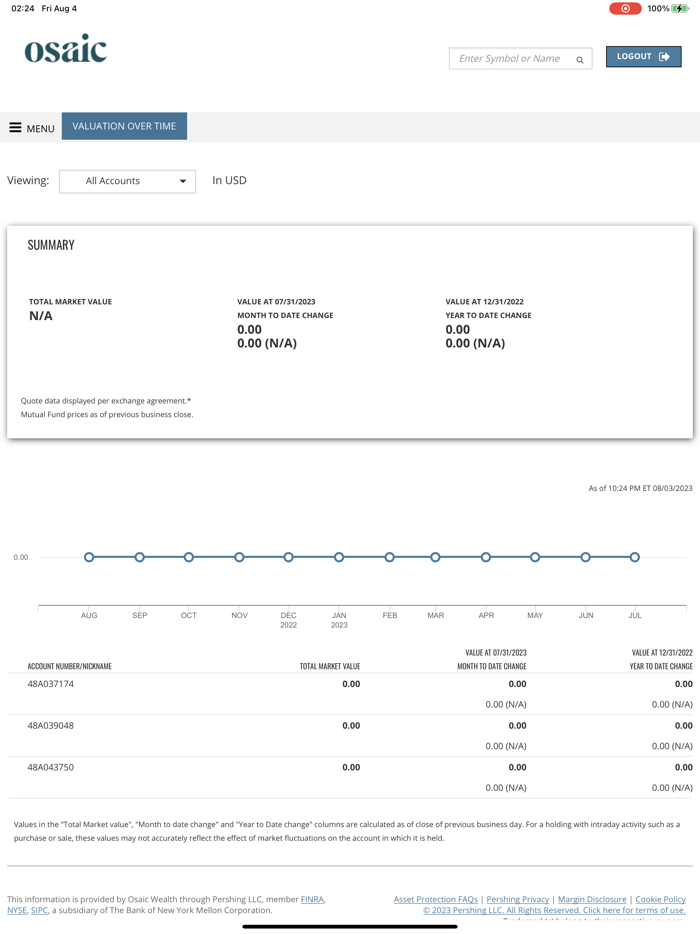This screenshot has width=700, height=934.
Task: Open the Pershing Privacy link
Action: pos(518,899)
